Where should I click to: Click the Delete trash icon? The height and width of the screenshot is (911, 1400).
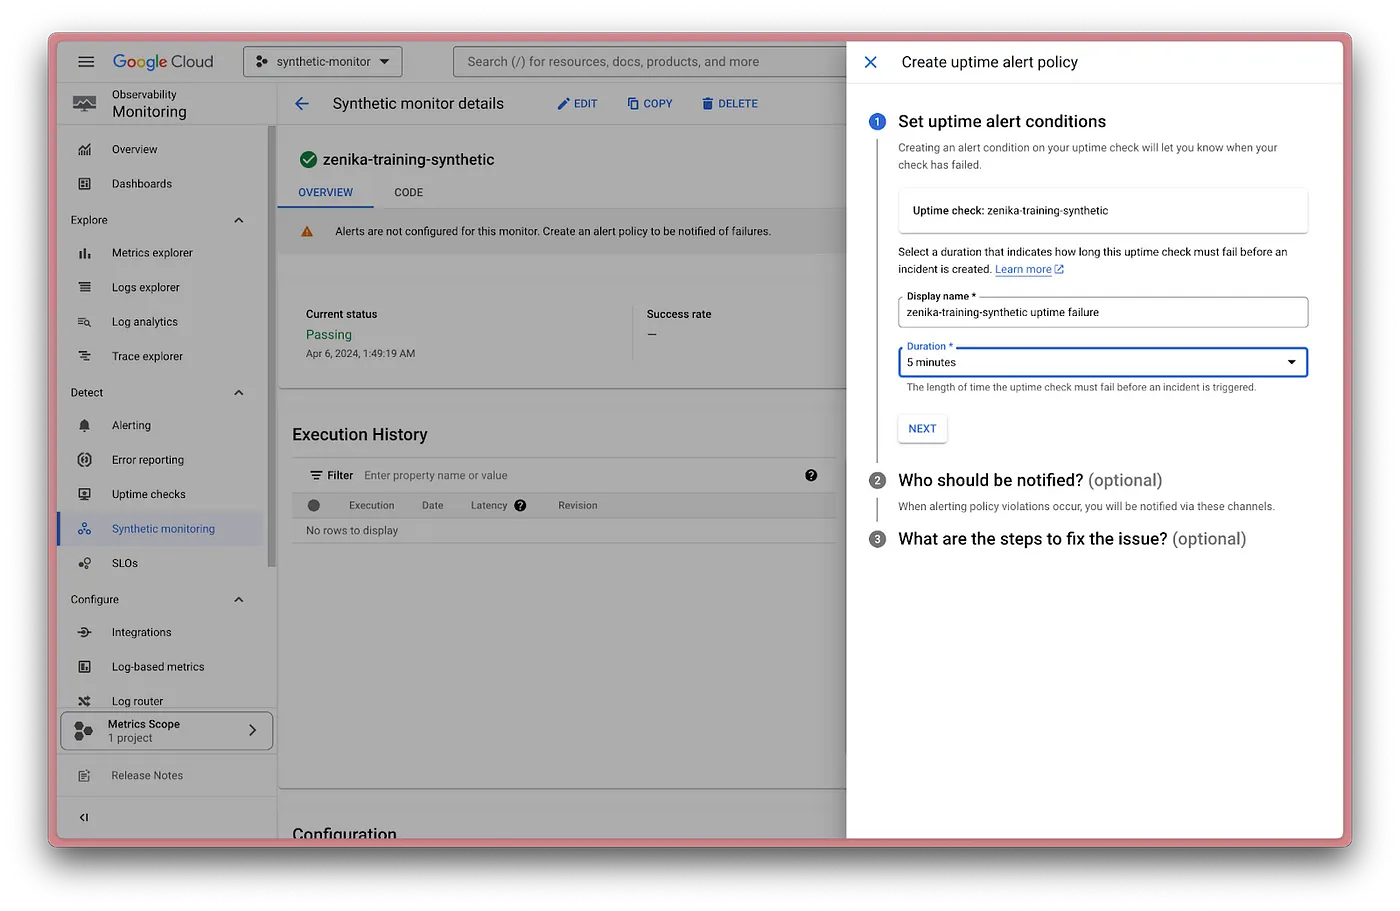click(x=707, y=104)
